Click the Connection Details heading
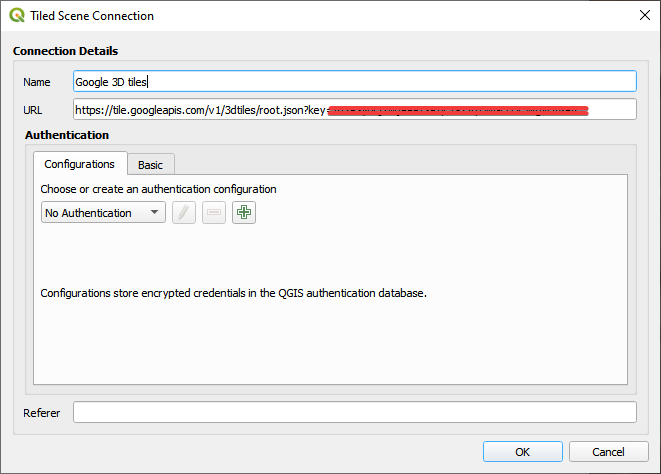 (65, 51)
